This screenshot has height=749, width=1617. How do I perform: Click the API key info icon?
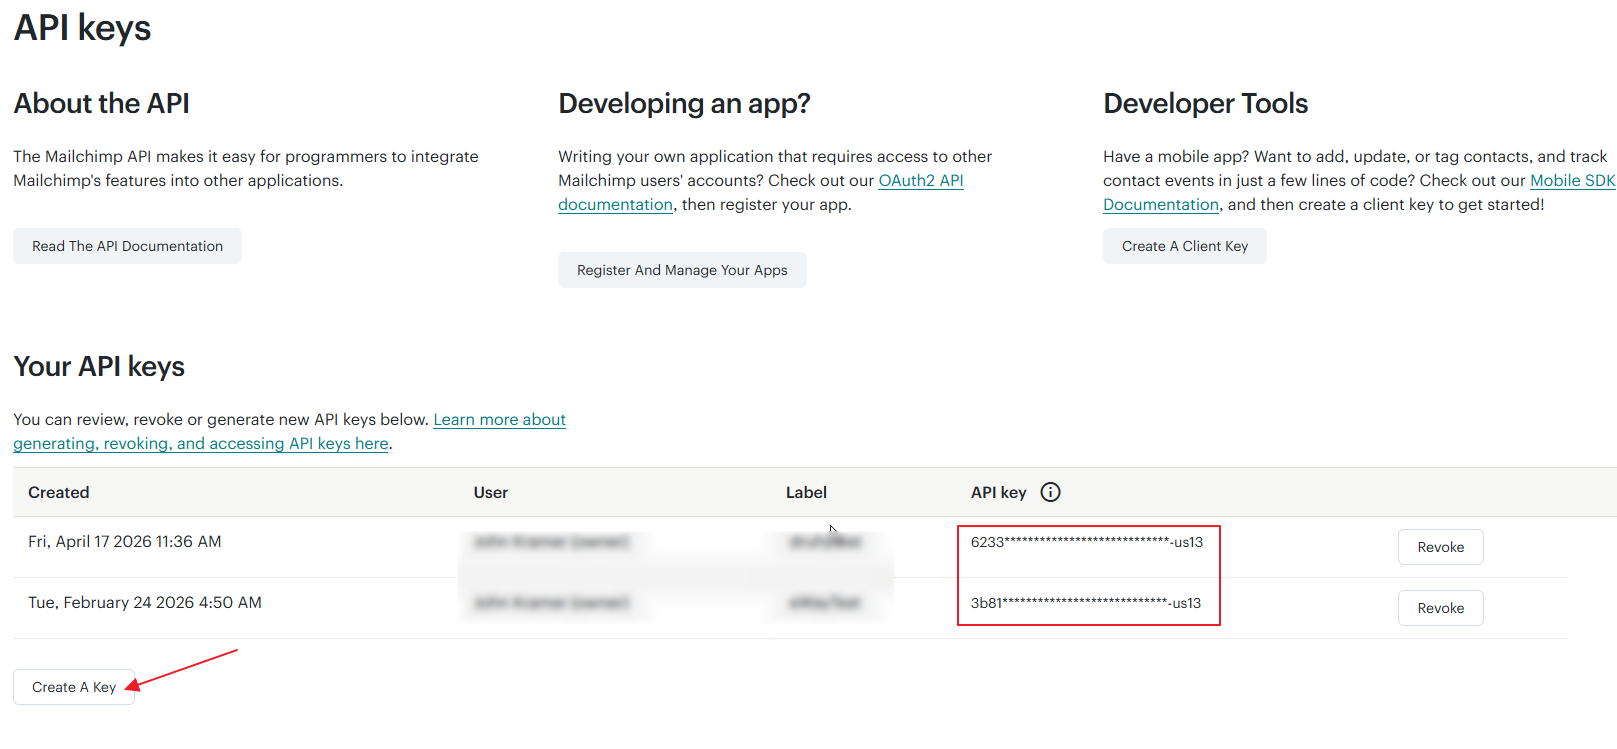tap(1050, 492)
